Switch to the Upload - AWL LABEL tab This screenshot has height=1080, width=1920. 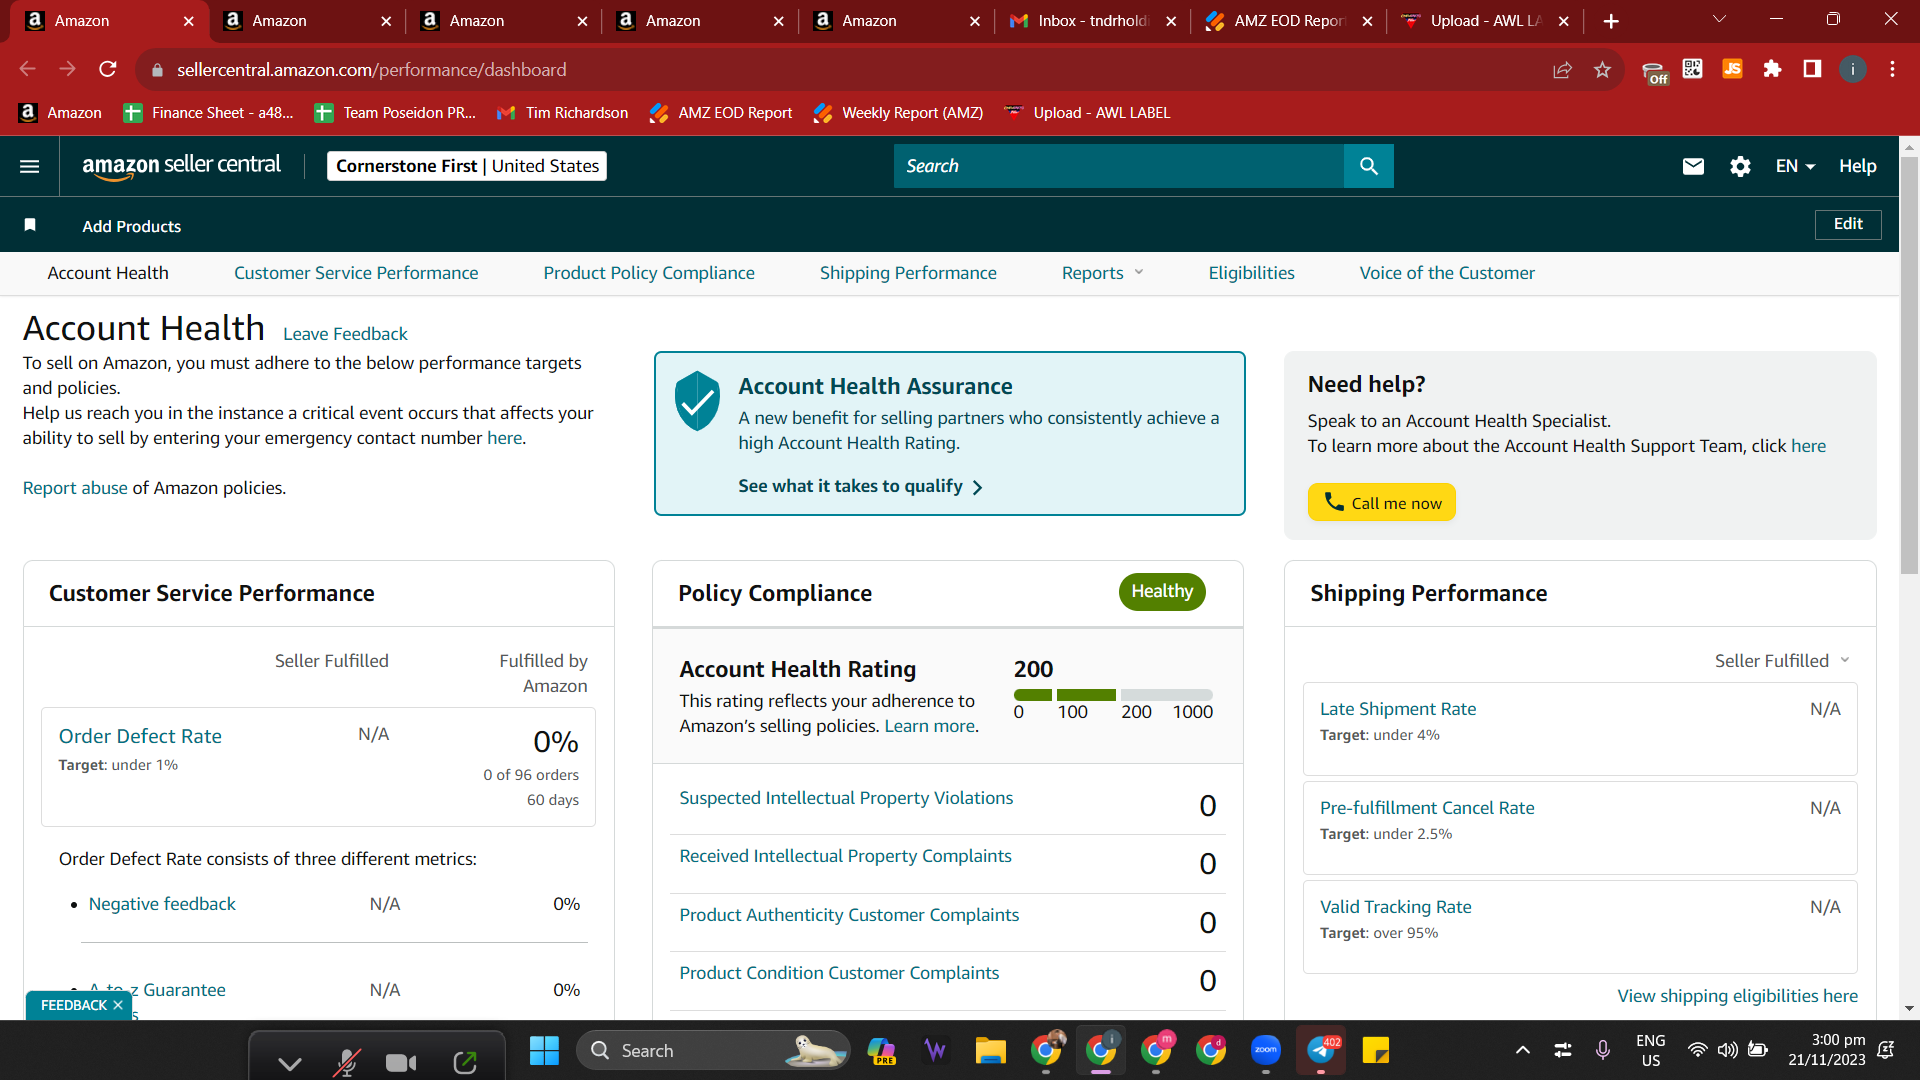coord(1484,21)
